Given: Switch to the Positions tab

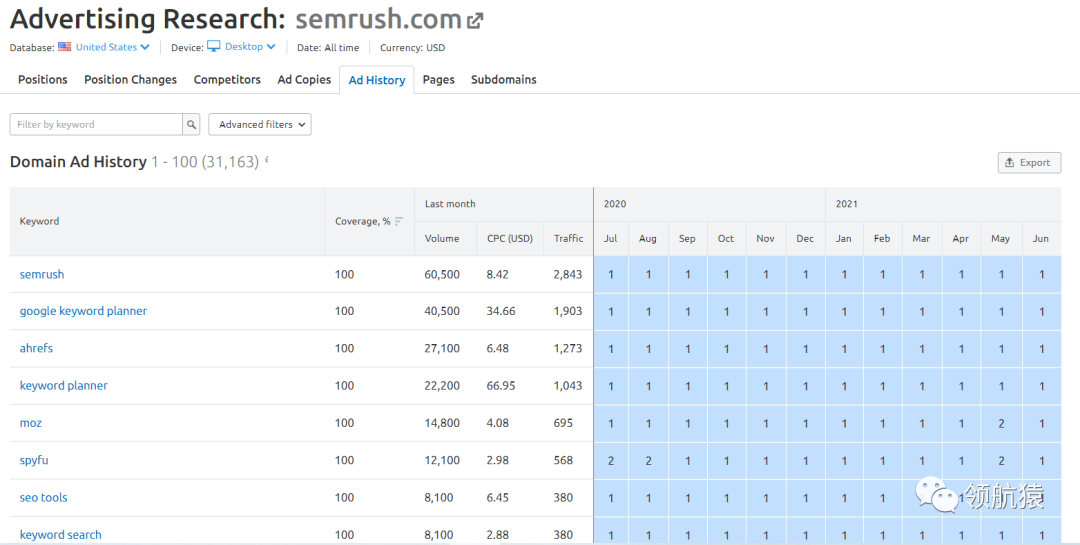Looking at the screenshot, I should tap(43, 80).
